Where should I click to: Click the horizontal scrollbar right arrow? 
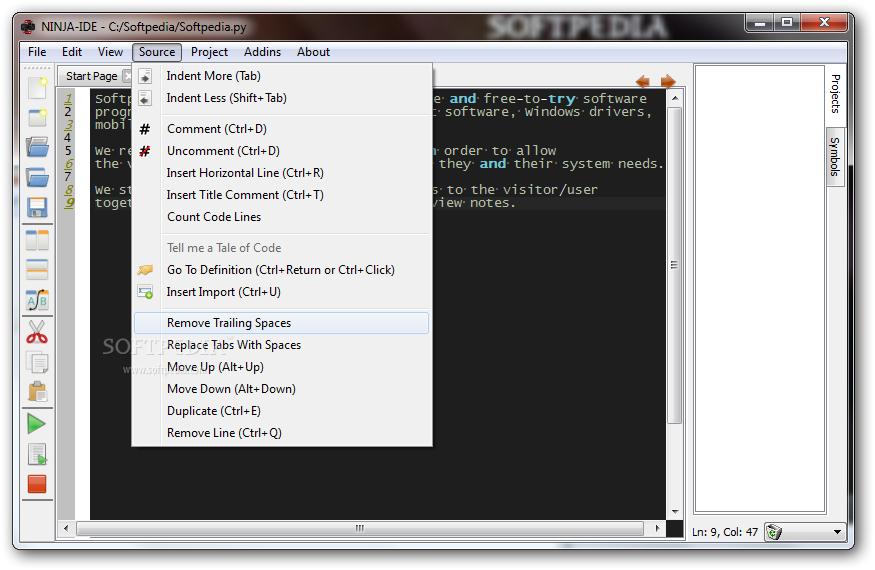(x=657, y=528)
